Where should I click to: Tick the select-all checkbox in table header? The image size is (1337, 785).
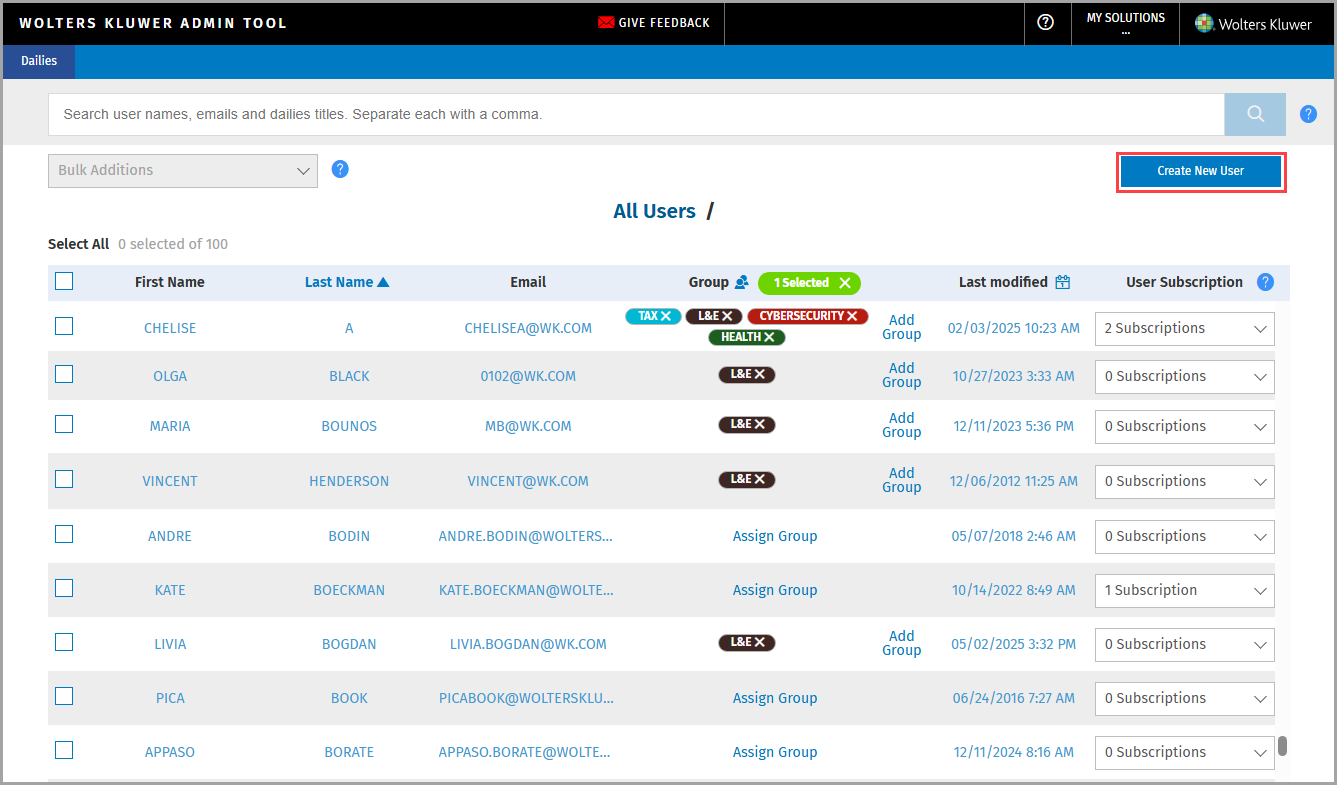click(64, 282)
